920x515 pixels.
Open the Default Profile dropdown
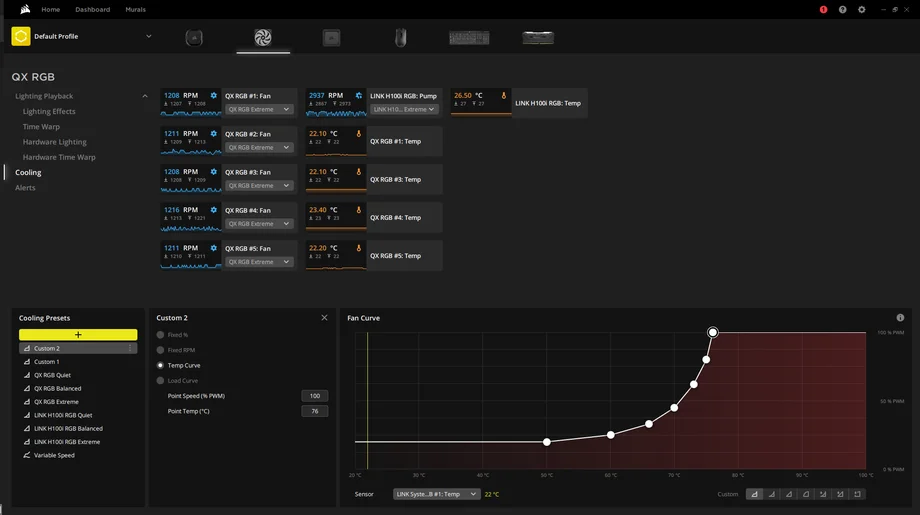coord(148,36)
